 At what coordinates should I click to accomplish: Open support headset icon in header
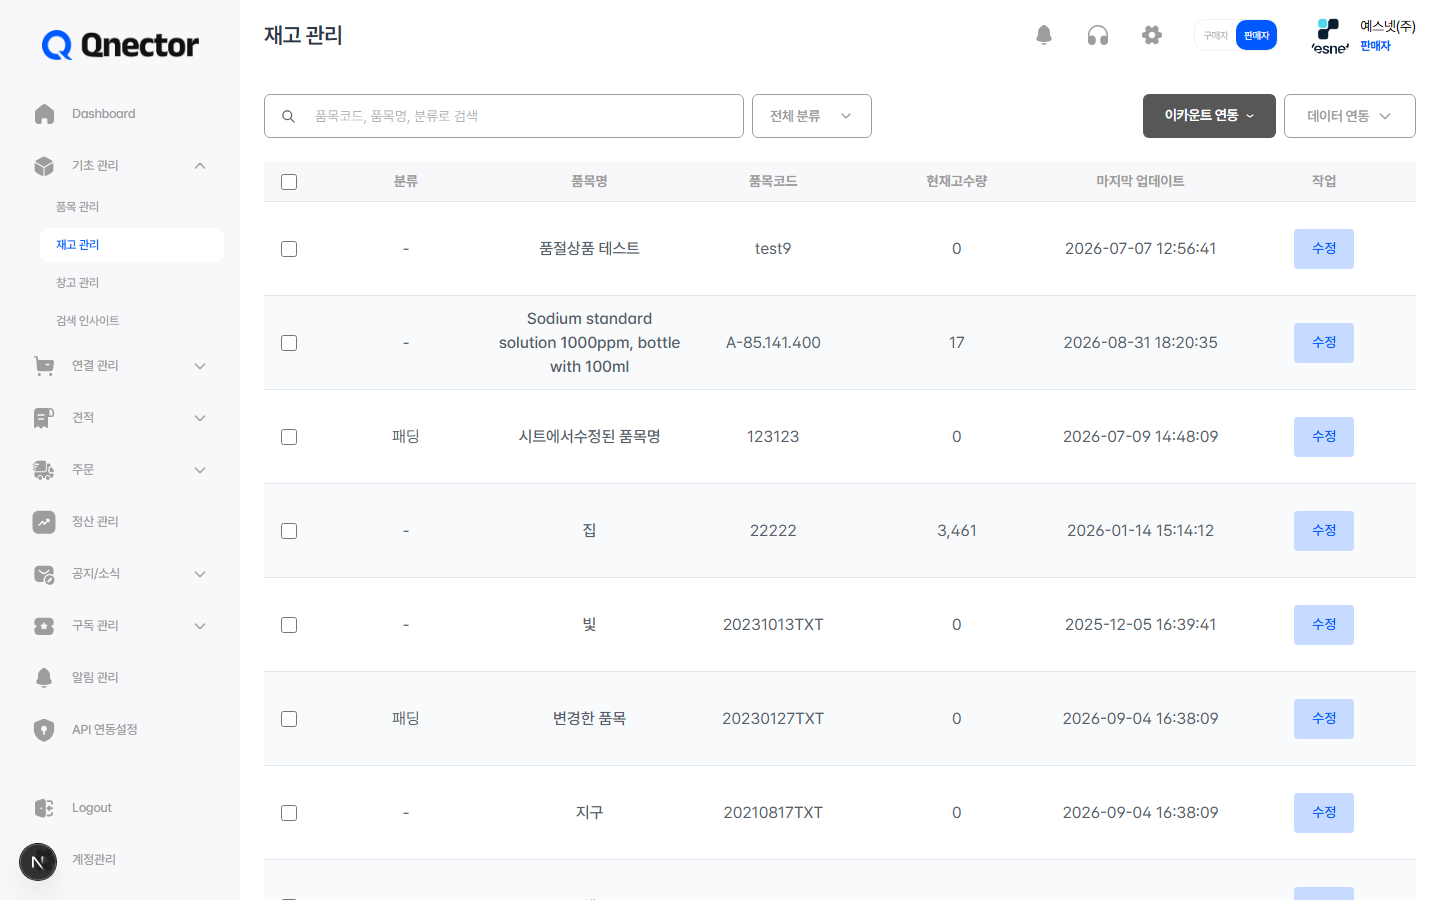[1098, 35]
